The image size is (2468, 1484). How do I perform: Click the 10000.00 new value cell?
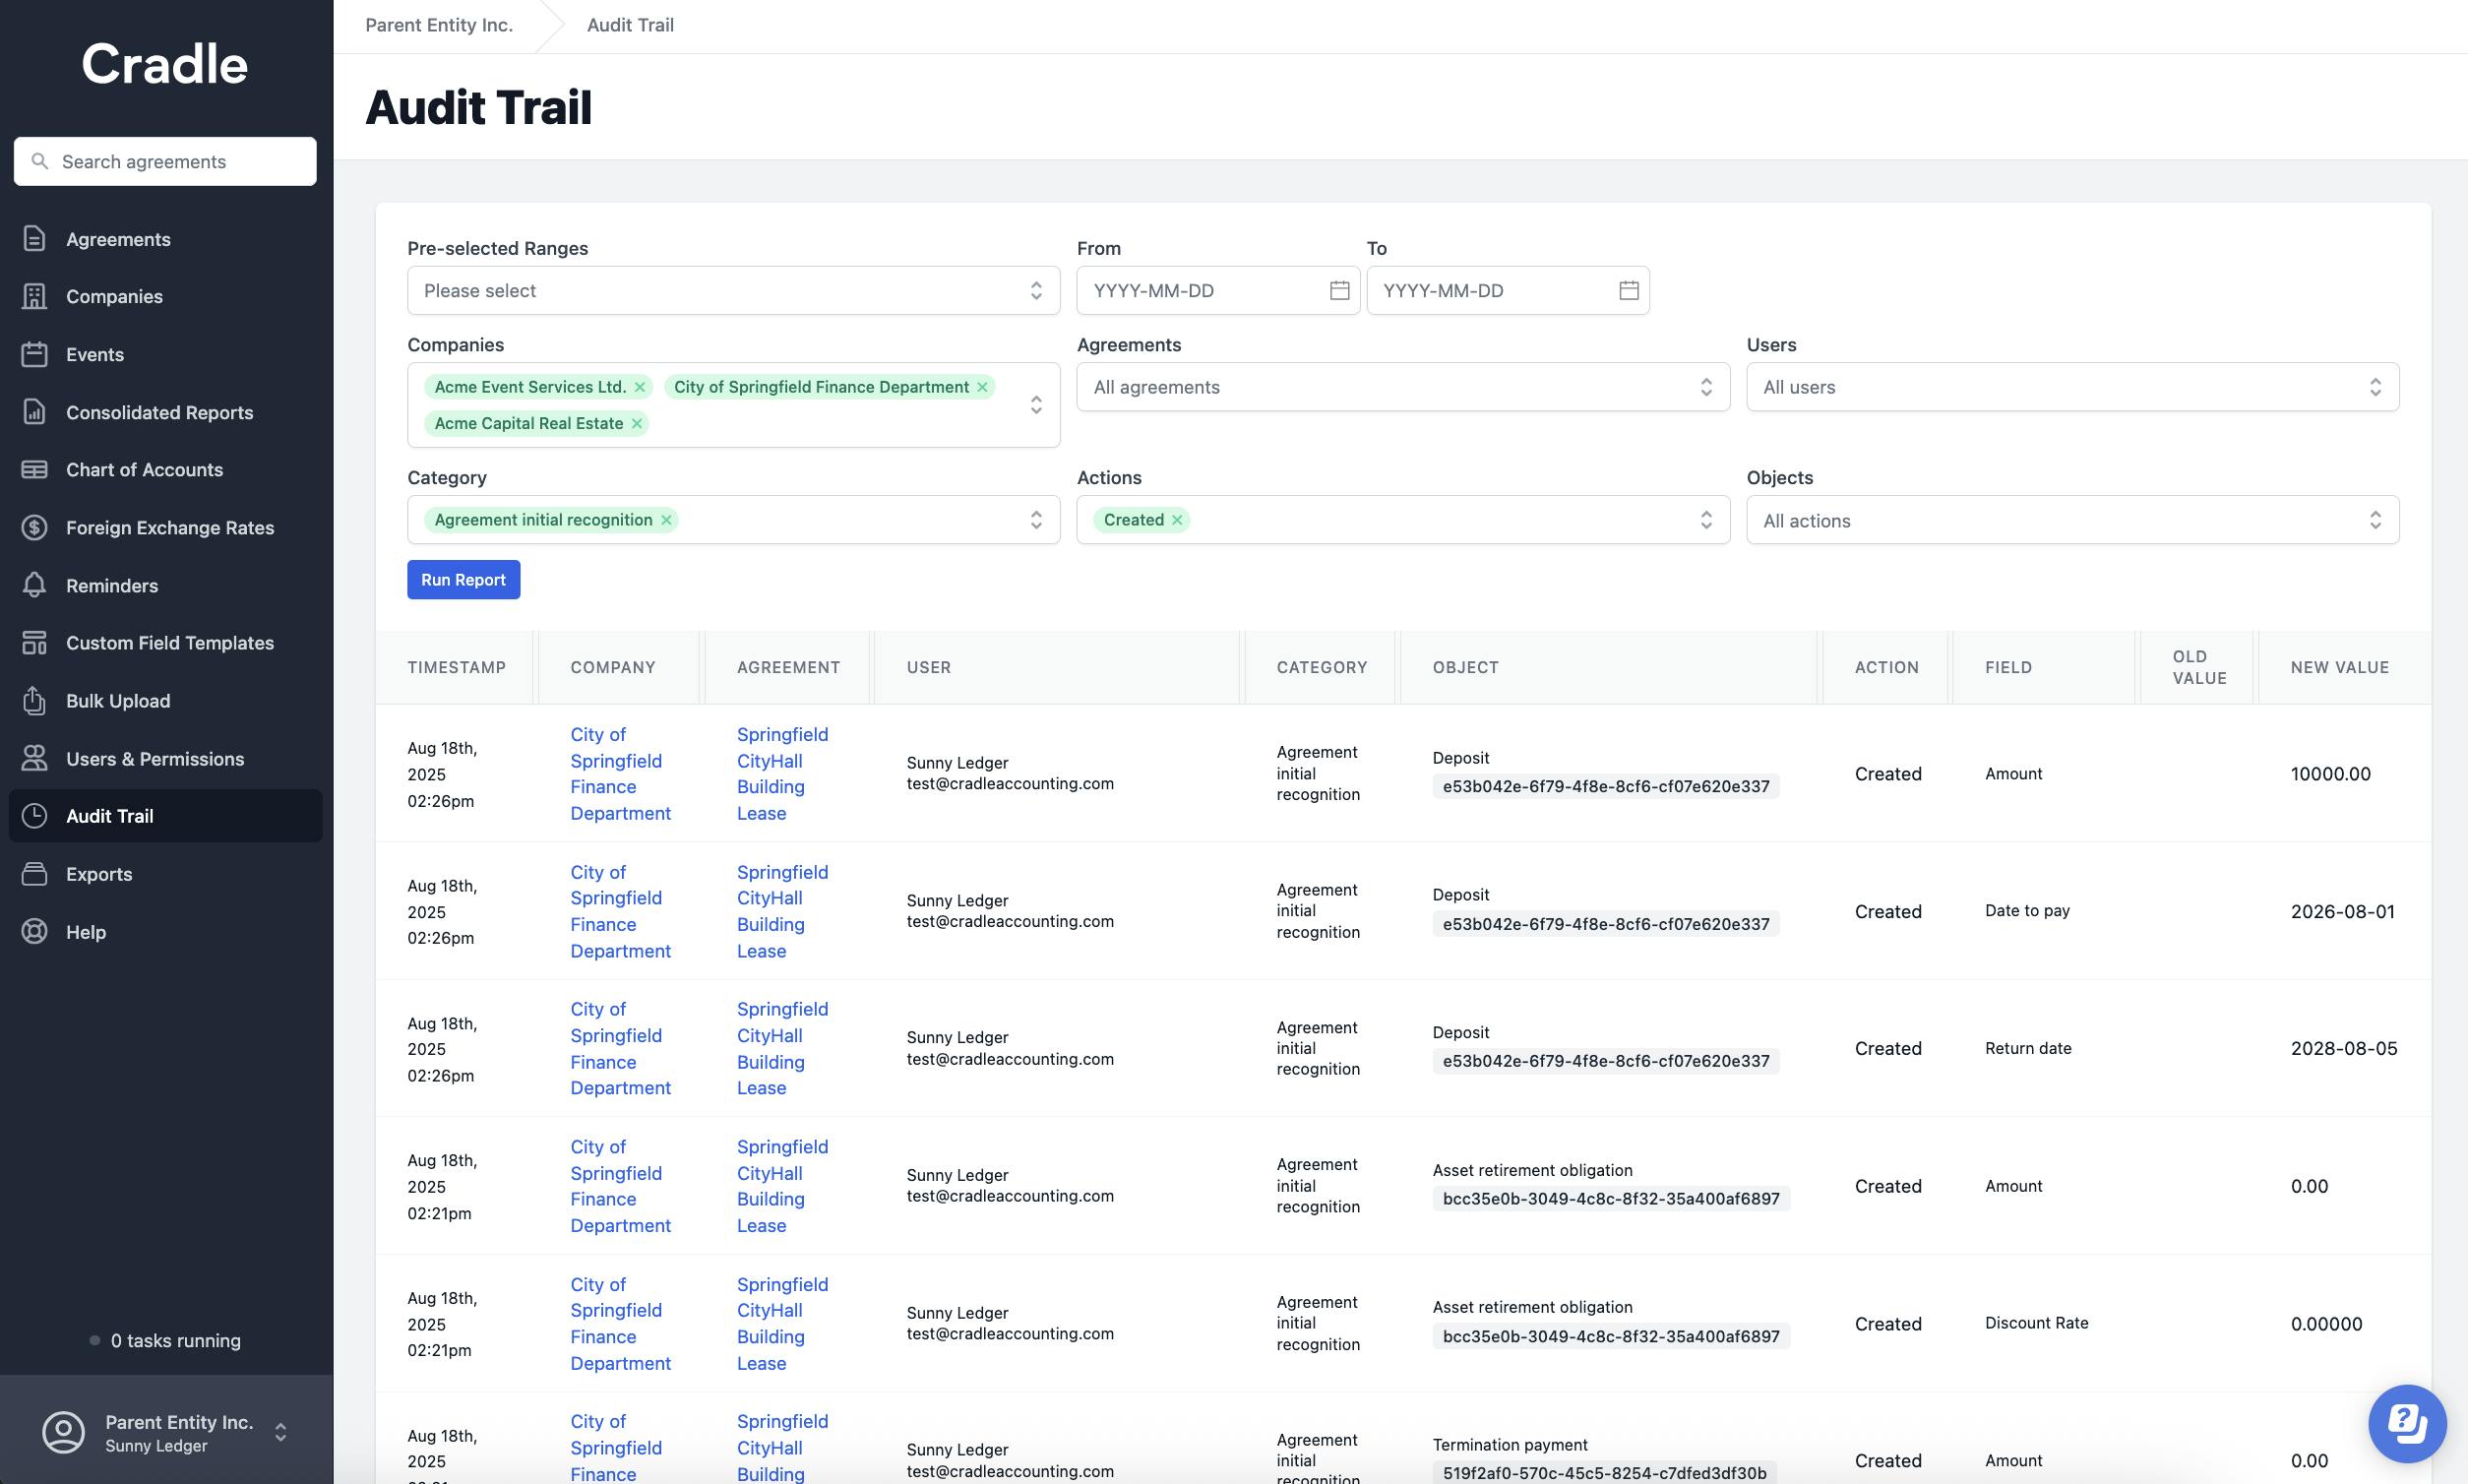[x=2330, y=773]
